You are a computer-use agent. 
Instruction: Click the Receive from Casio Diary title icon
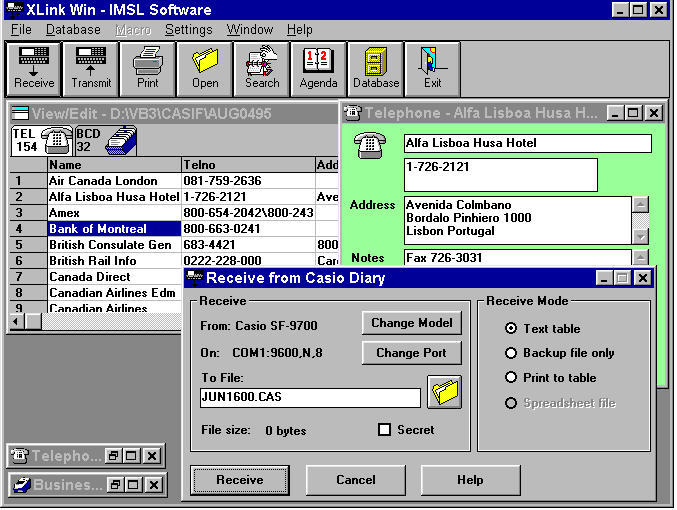tap(195, 277)
